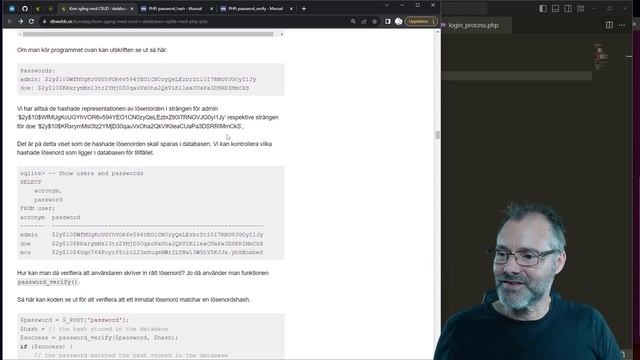
Task: Open the Chrome tab search dropdown
Action: click(387, 5)
